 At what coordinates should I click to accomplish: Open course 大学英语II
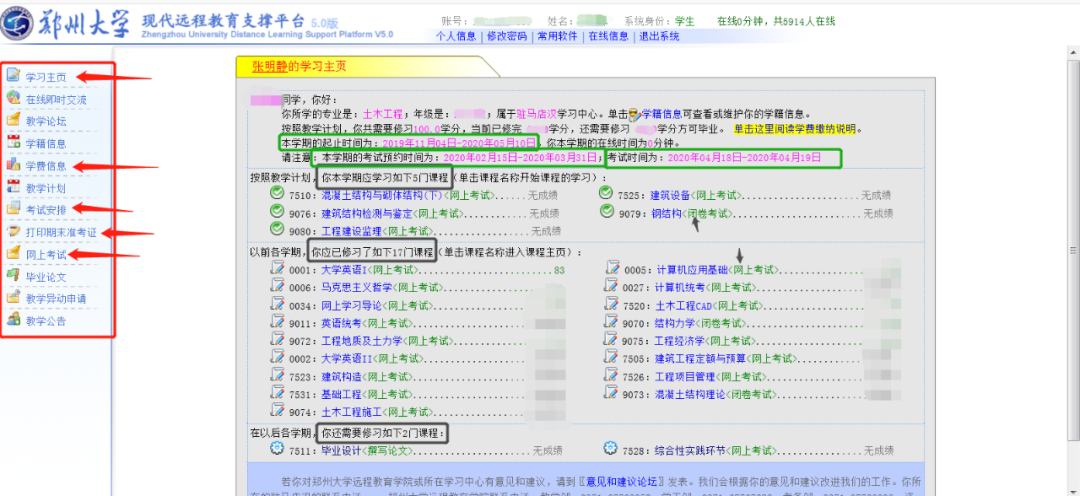point(346,359)
